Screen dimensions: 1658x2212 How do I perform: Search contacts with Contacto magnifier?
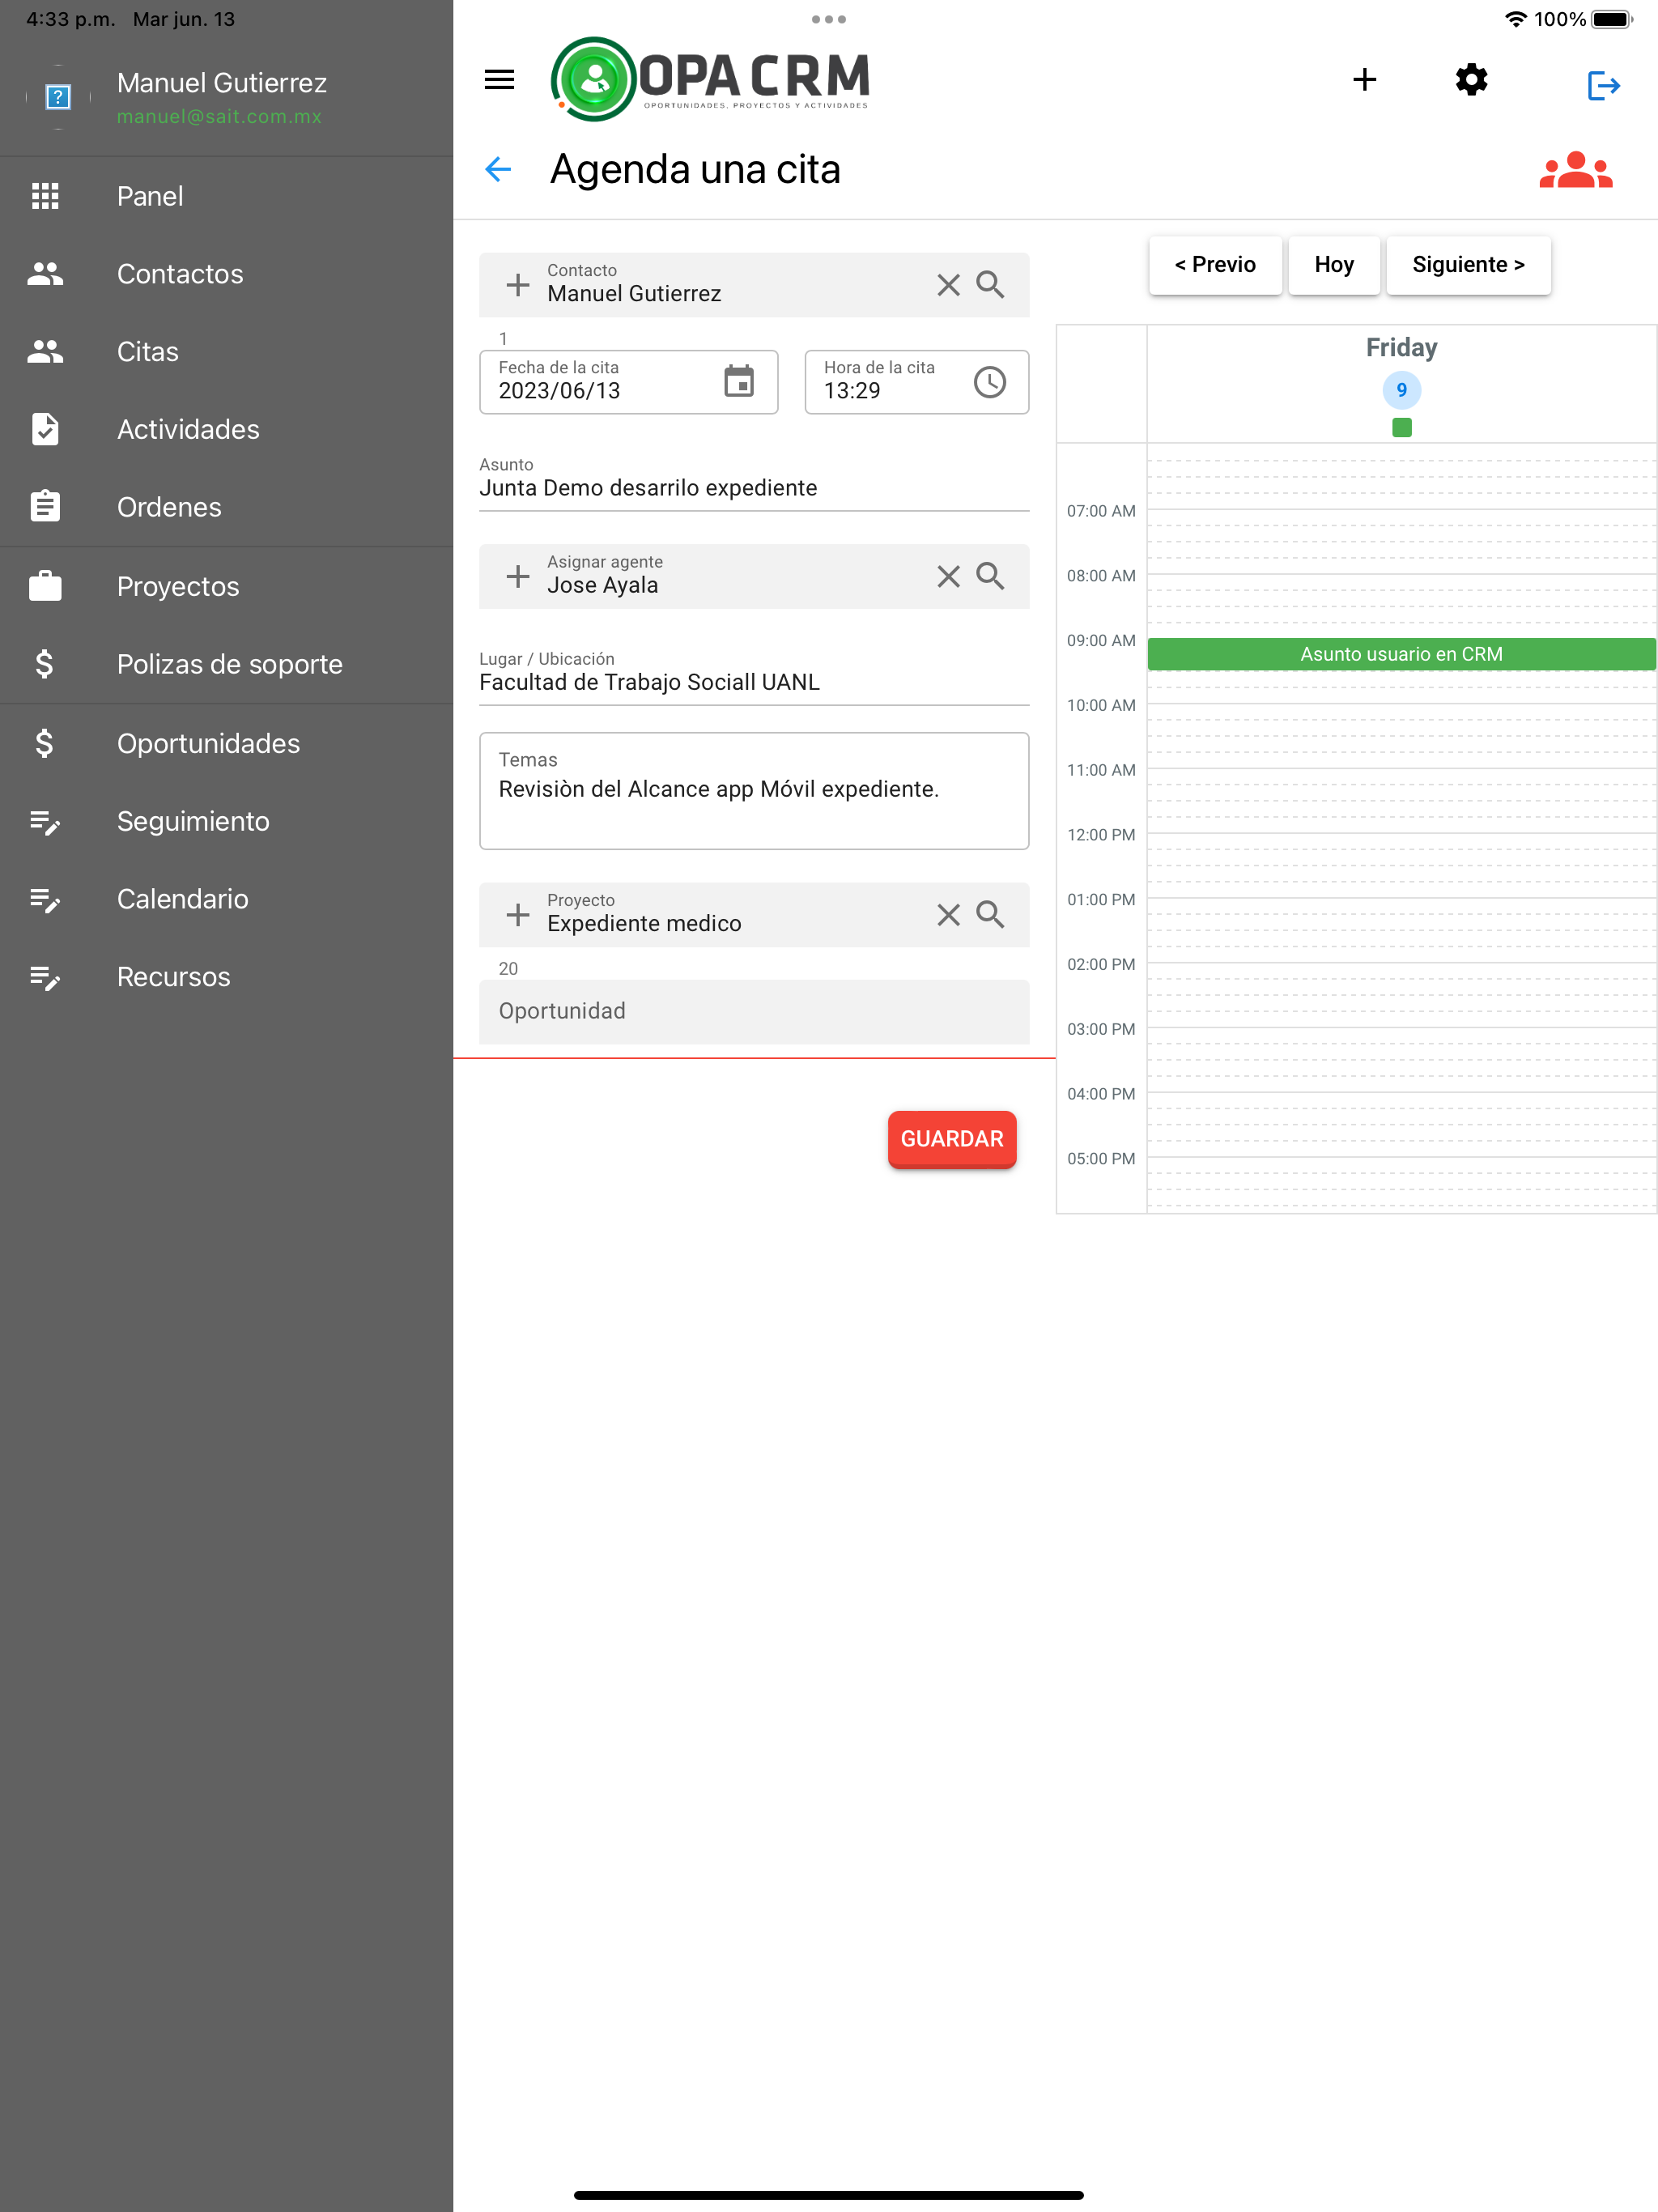pos(990,285)
